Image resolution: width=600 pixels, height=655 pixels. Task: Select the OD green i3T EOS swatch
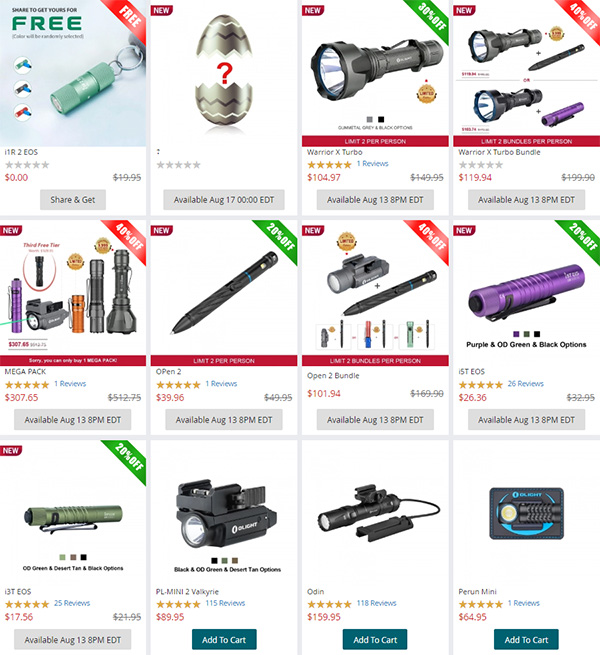point(62,557)
